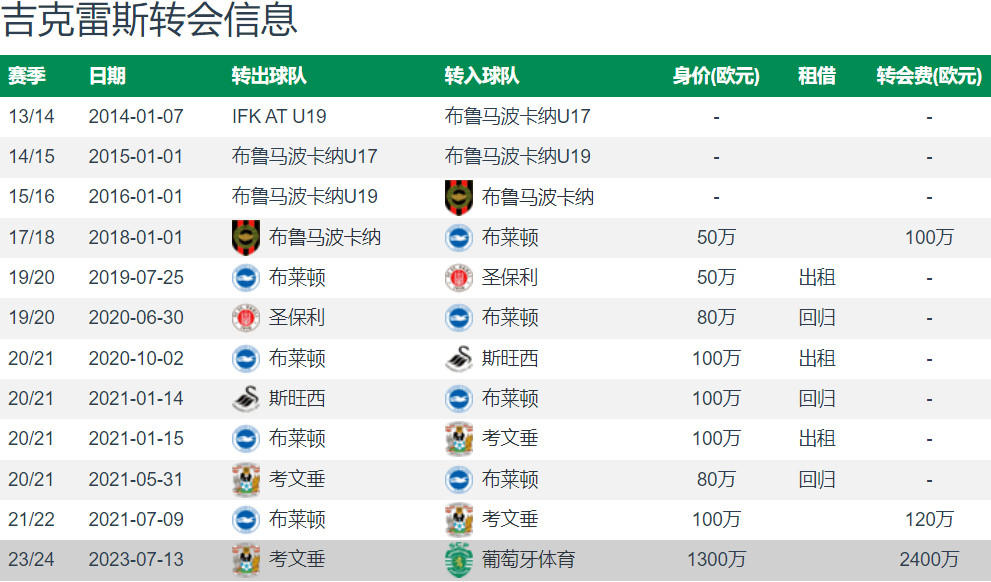The height and width of the screenshot is (582, 991).
Task: Click Coventry crest in 2021-01-15 row
Action: click(x=459, y=439)
